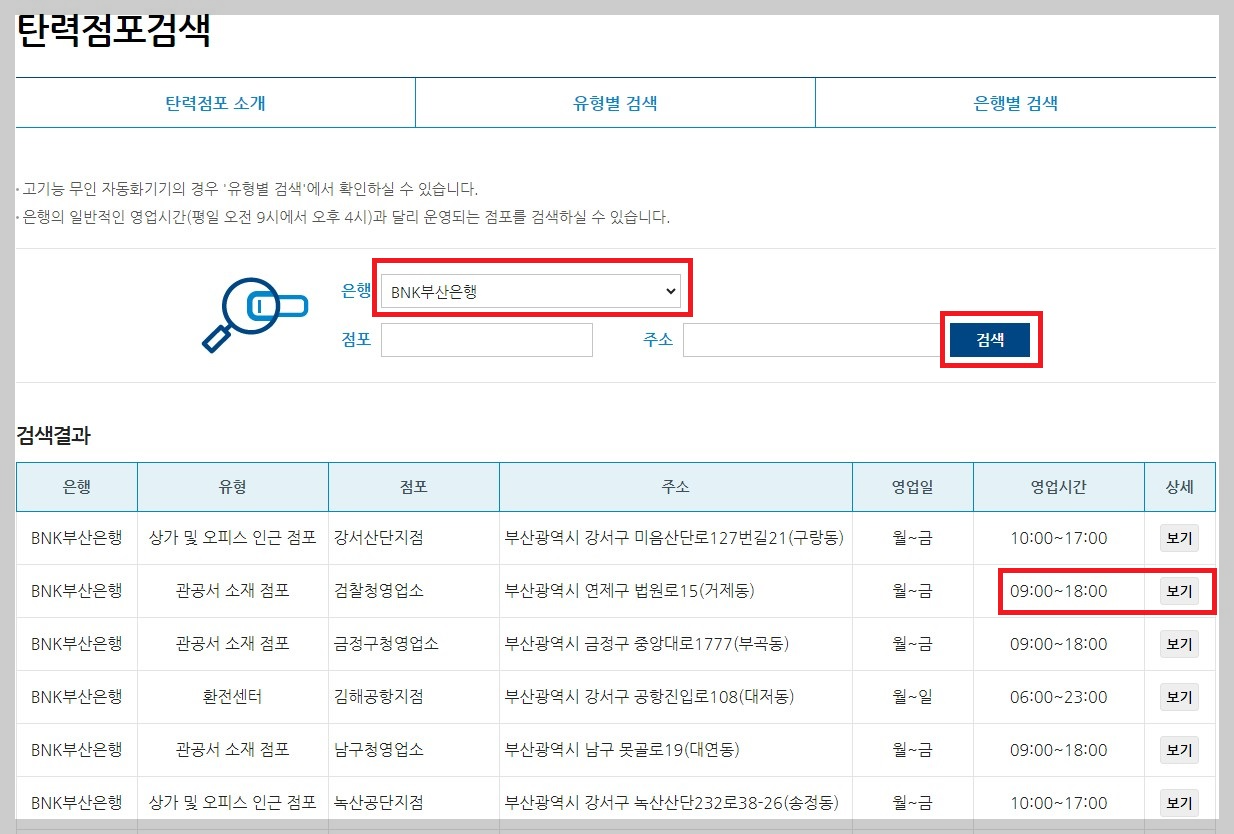This screenshot has height=834, width=1234.
Task: Focus the 주소 address input box
Action: 810,339
